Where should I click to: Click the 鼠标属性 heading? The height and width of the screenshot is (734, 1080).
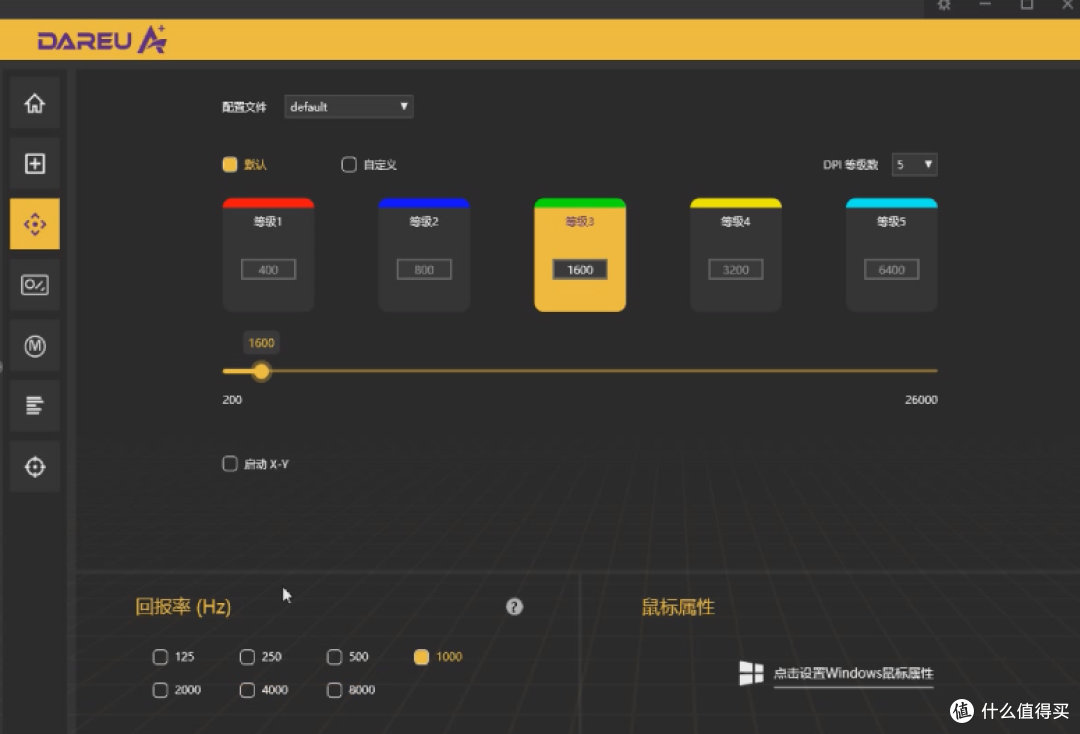click(x=678, y=607)
